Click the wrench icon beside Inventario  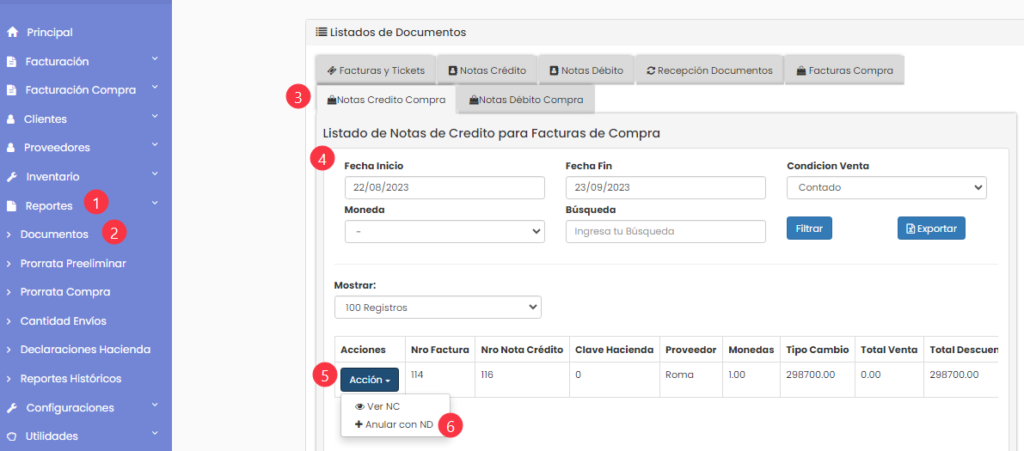(11, 177)
